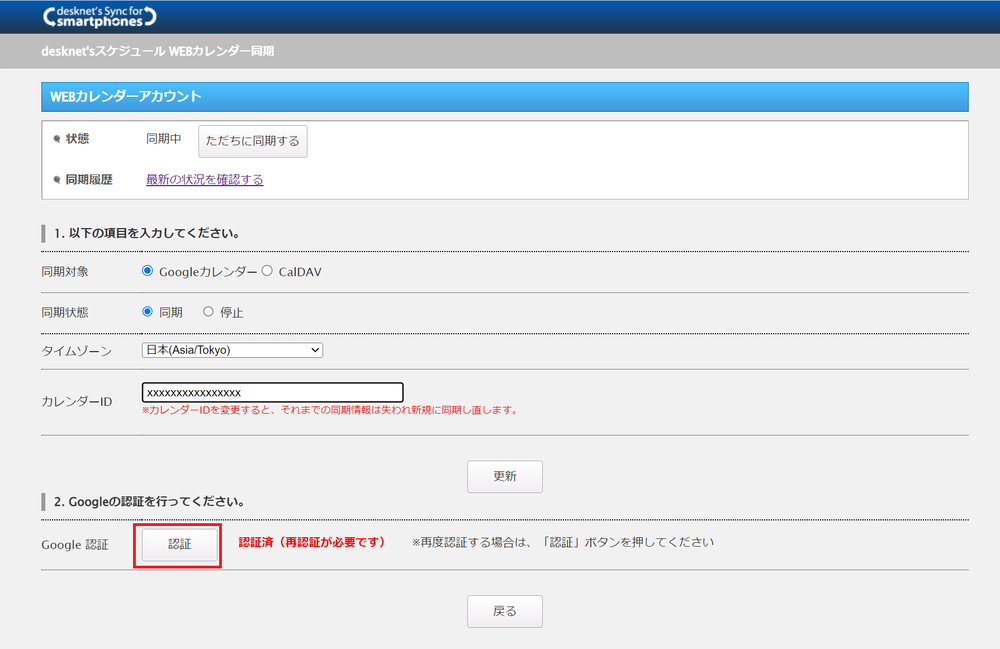Click the 更新 button
1000x649 pixels.
(x=504, y=476)
